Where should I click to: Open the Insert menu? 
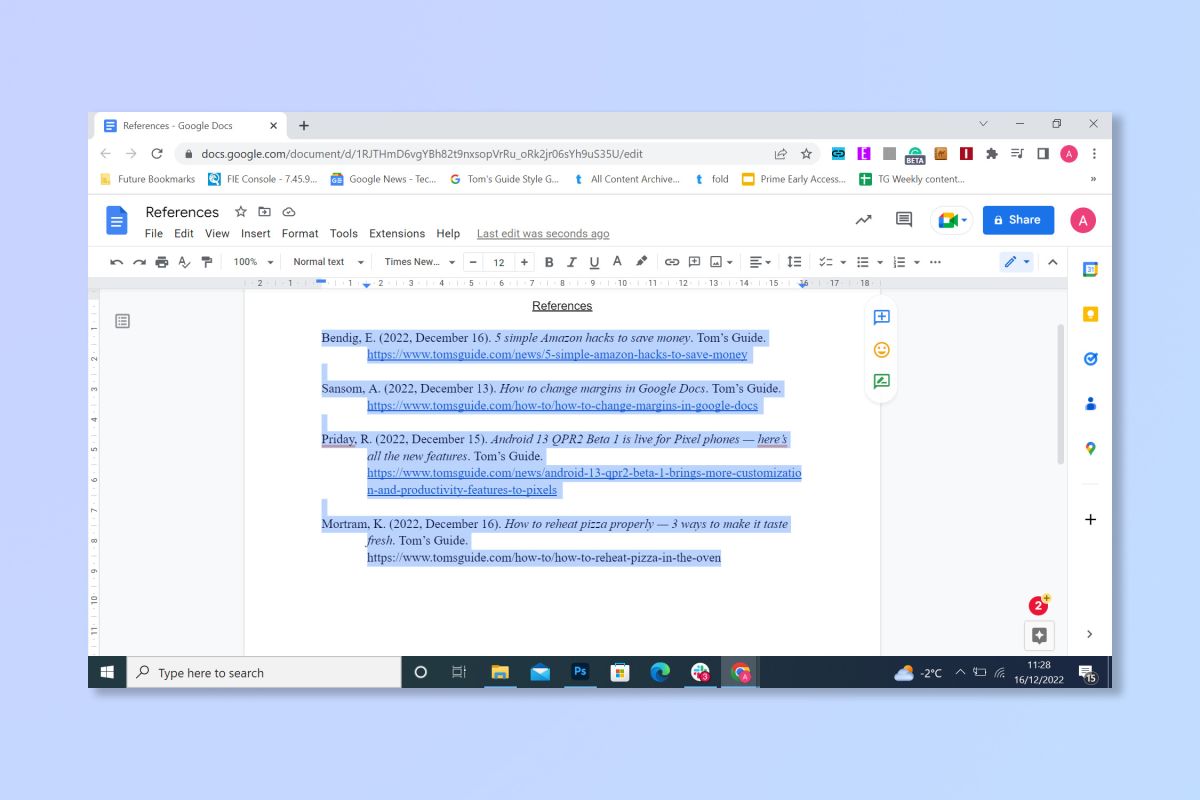[256, 234]
